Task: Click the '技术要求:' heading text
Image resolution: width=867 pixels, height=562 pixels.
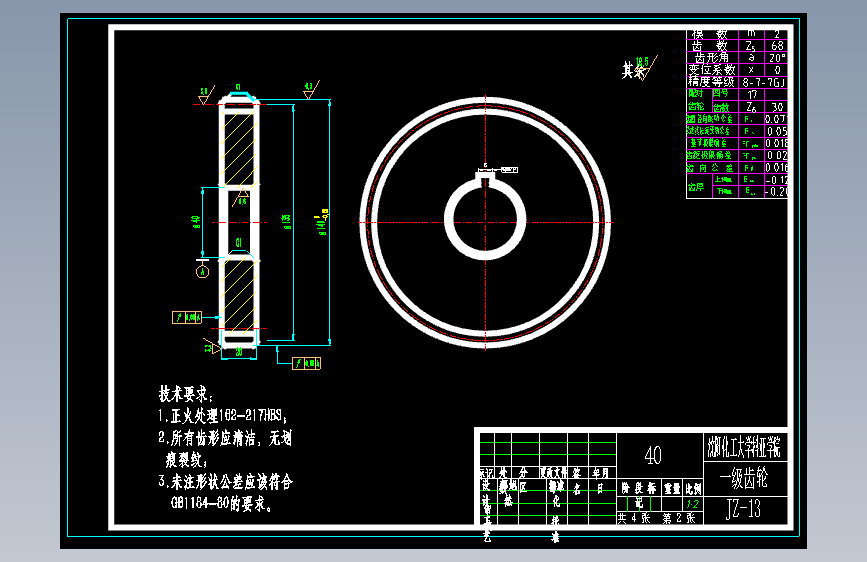Action: pos(186,394)
